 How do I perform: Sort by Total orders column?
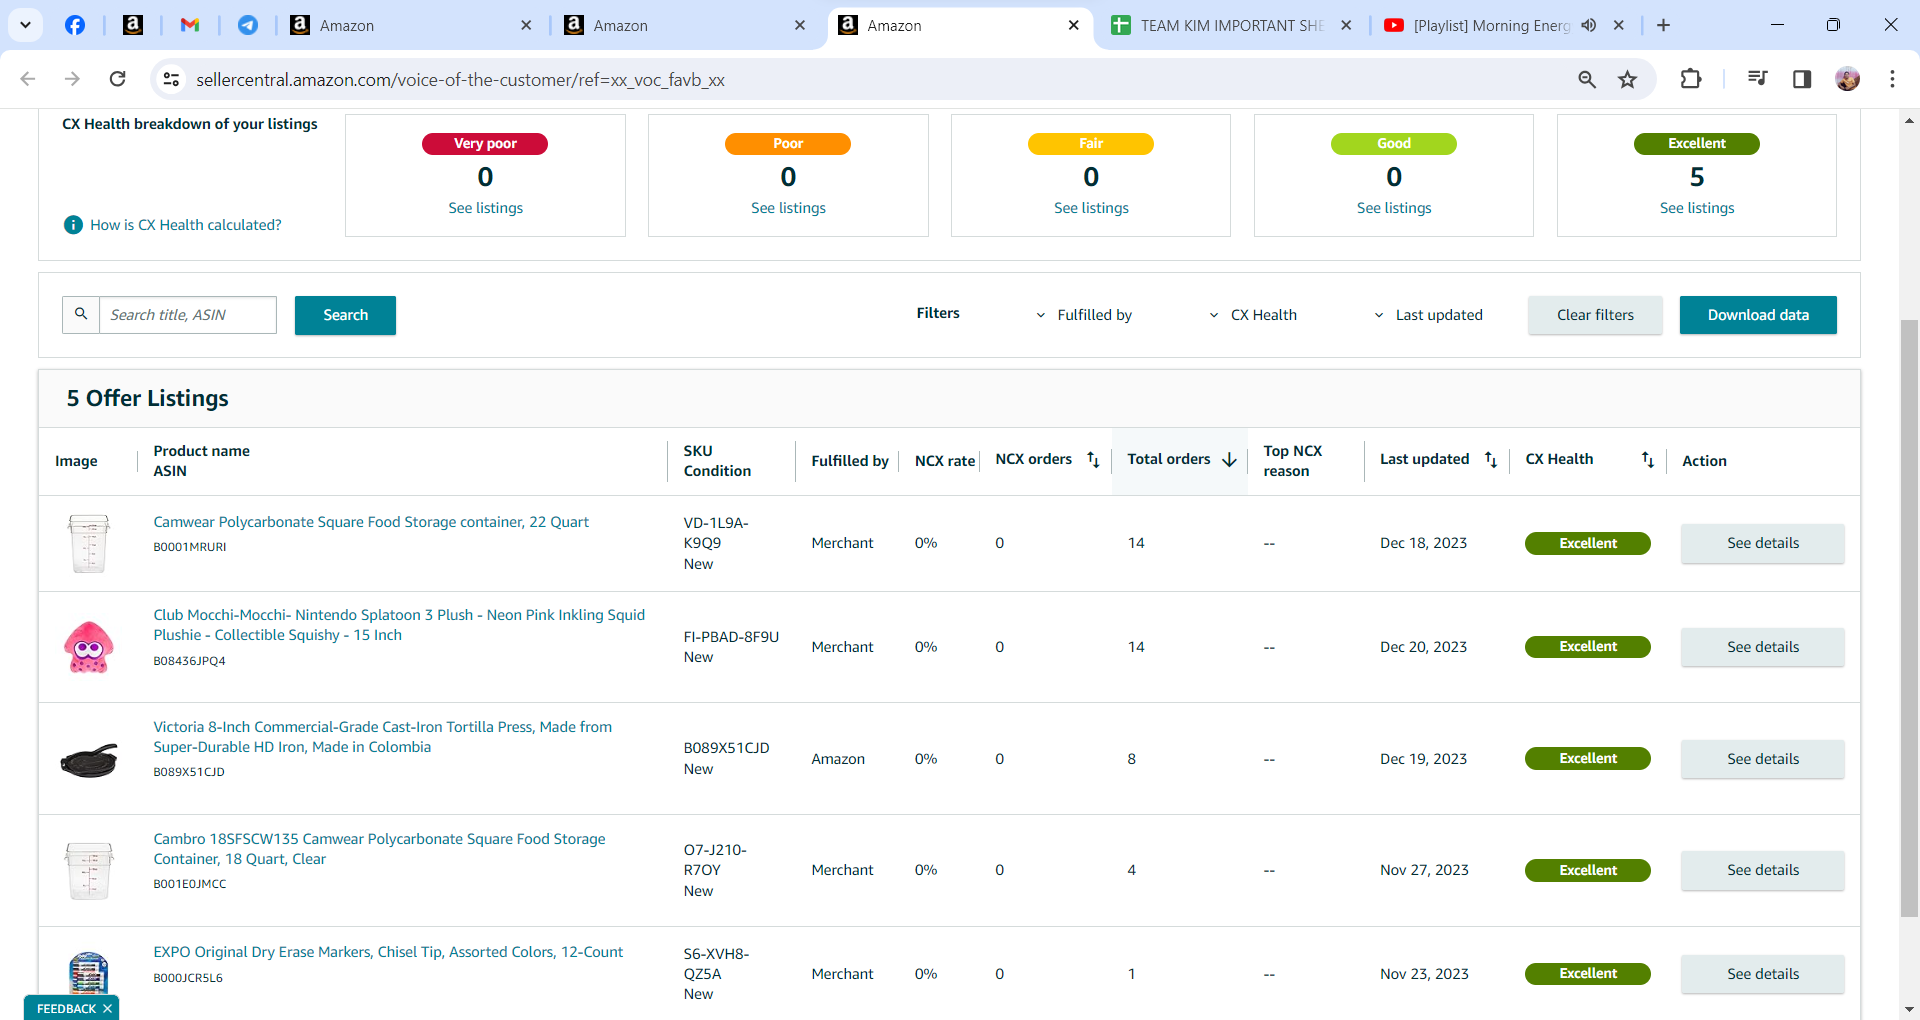(x=1229, y=460)
